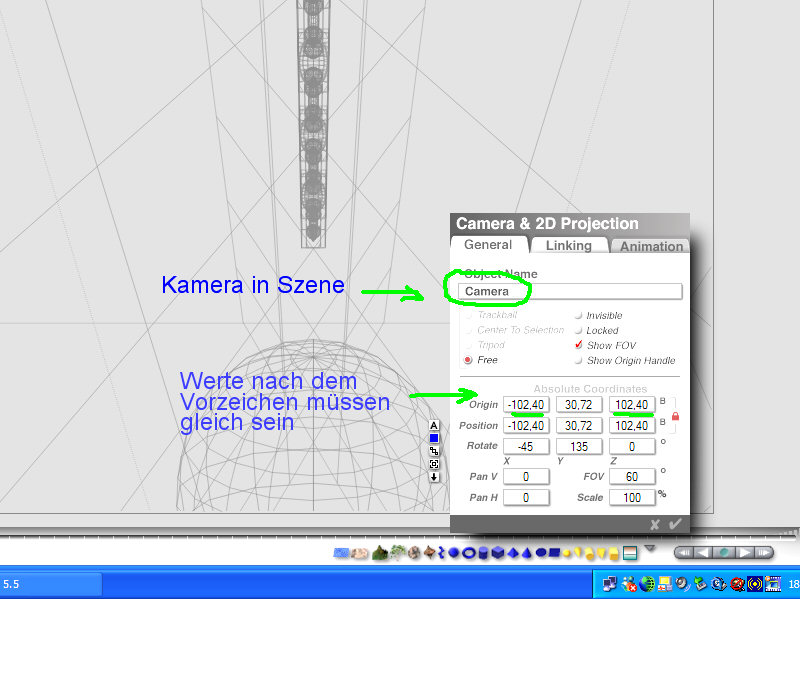Select trees icon in selection palette
Image resolution: width=800 pixels, height=684 pixels.
(398, 552)
